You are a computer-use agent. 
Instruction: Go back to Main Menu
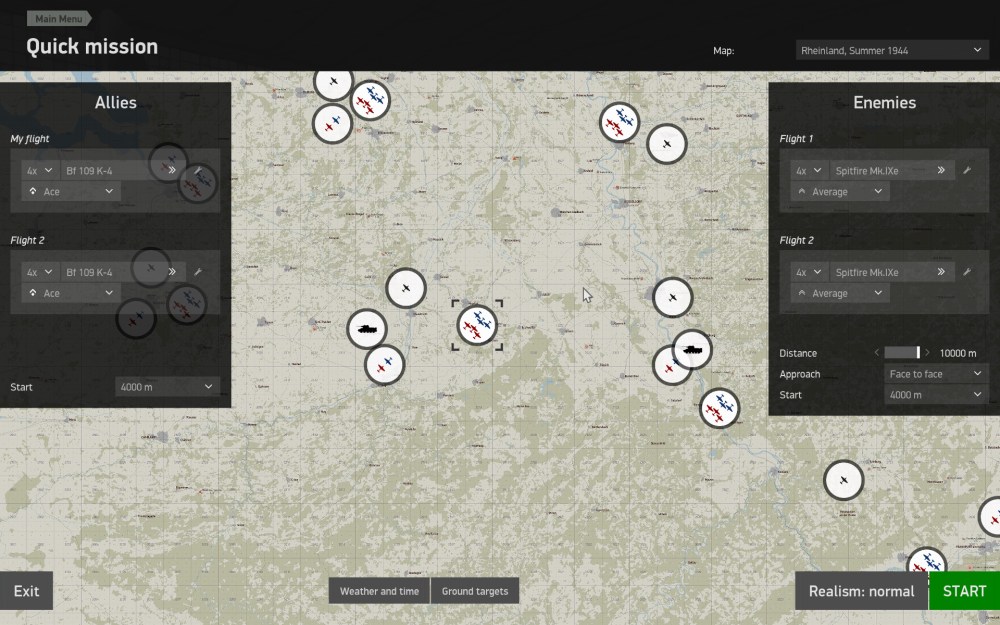(x=58, y=18)
